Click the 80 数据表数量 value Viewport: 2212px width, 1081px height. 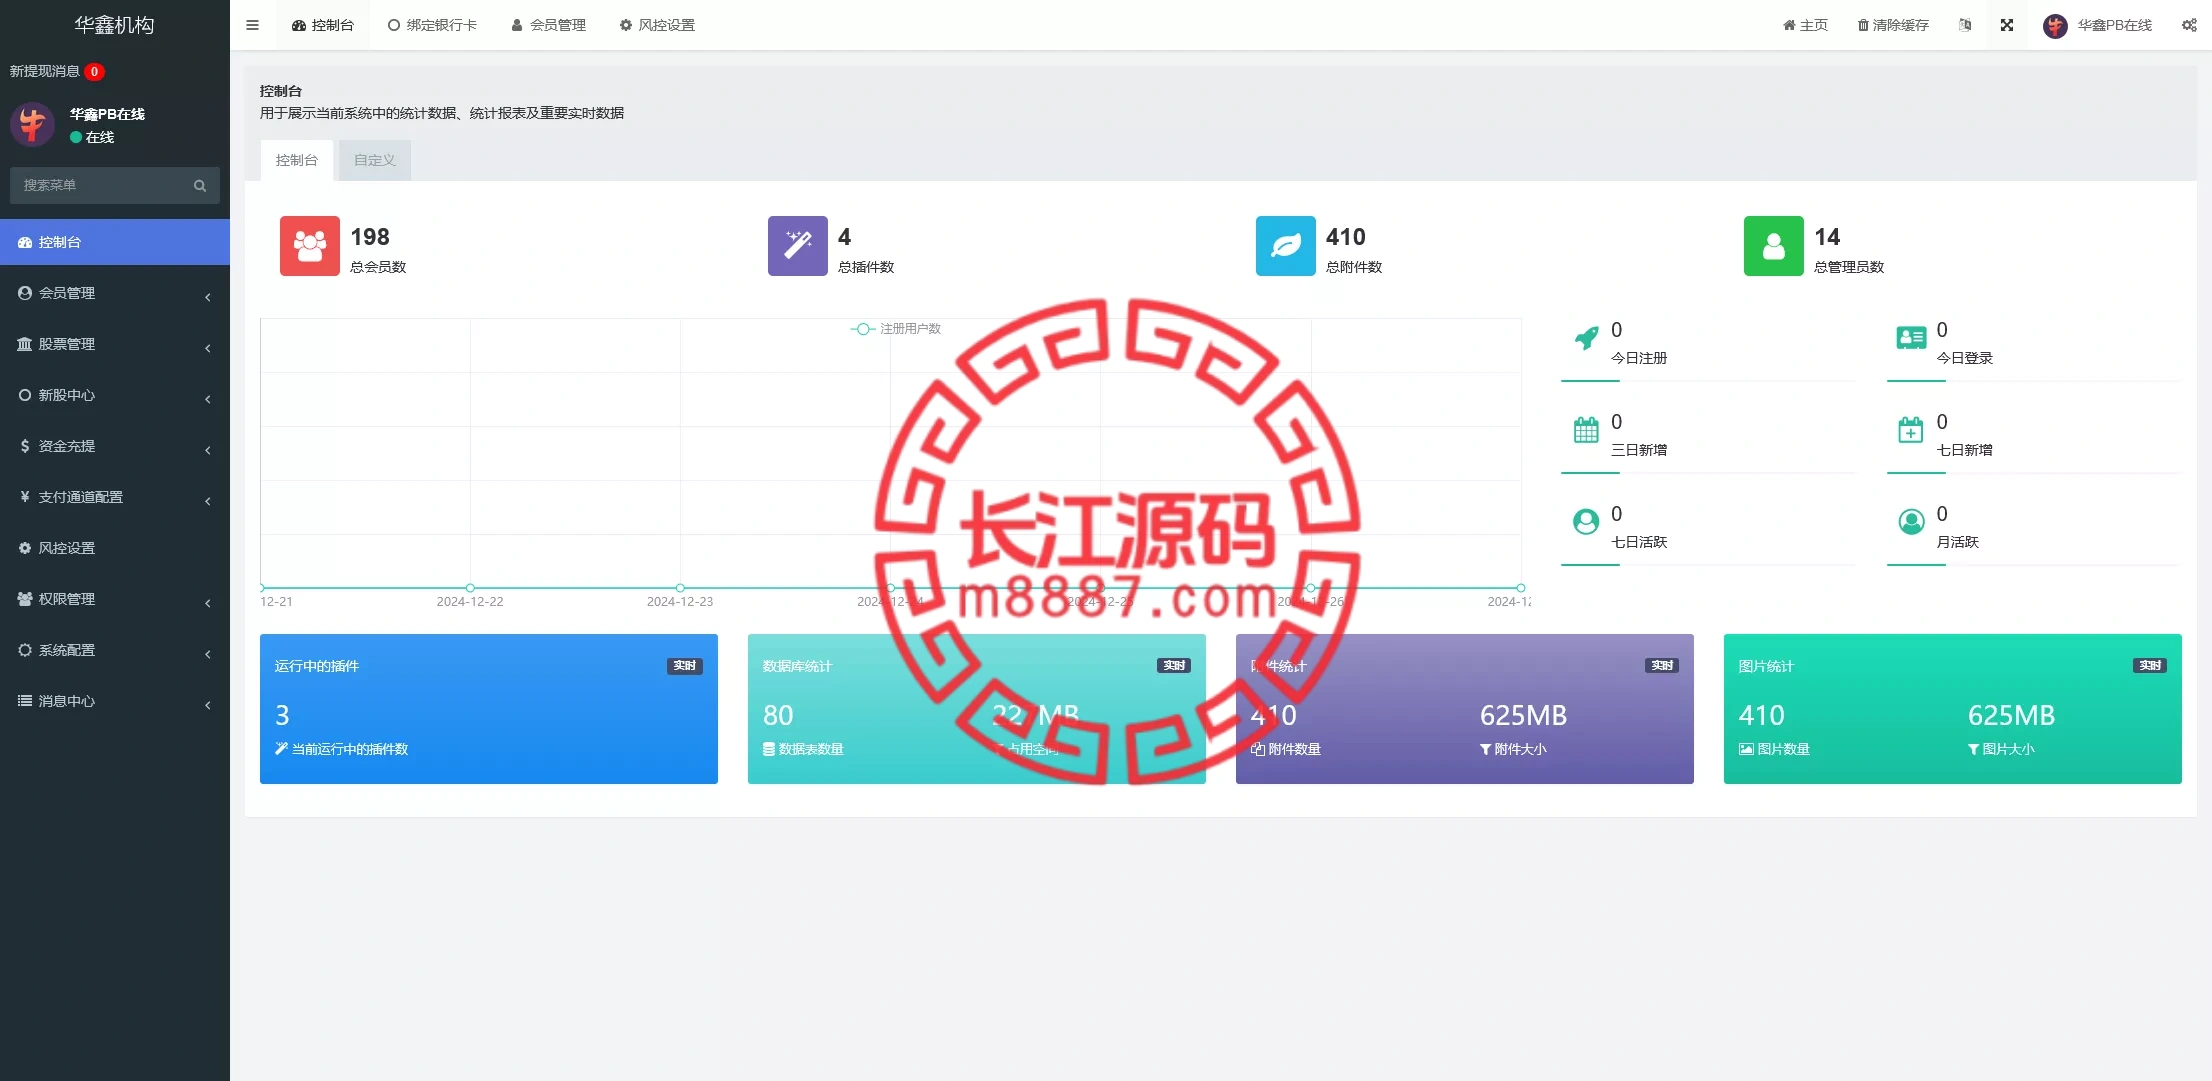778,716
